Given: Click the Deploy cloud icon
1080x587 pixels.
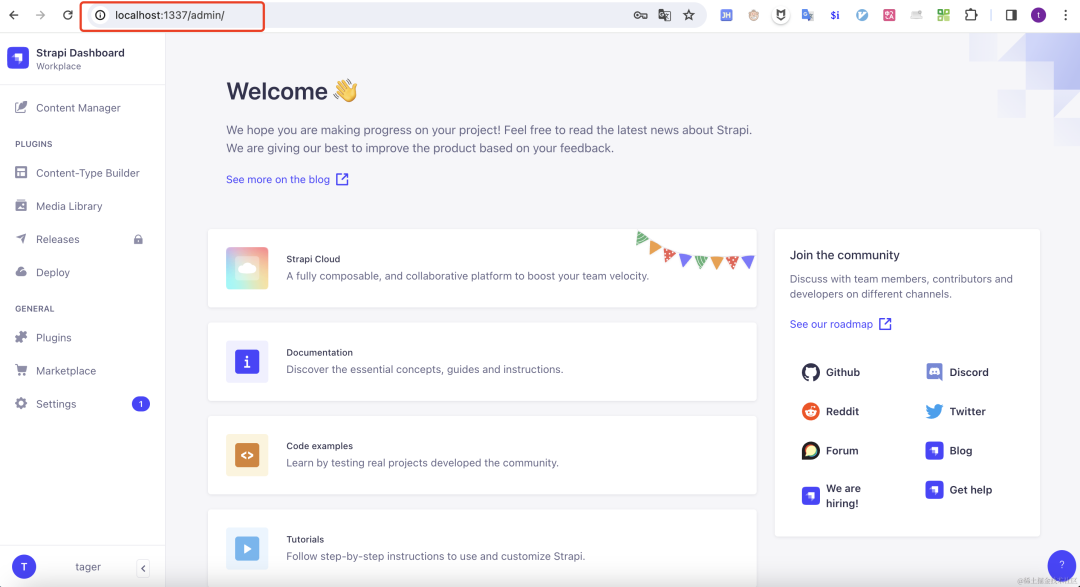Looking at the screenshot, I should (x=21, y=271).
